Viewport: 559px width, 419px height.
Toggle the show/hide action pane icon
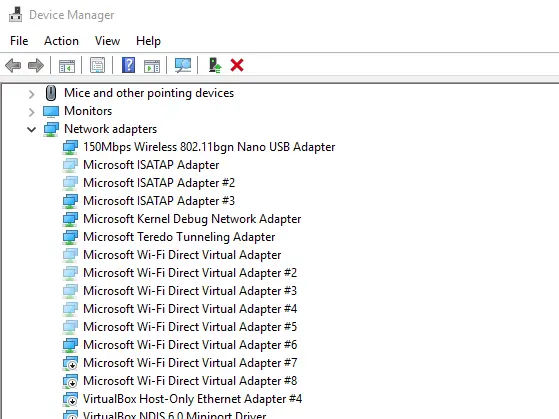pos(152,66)
